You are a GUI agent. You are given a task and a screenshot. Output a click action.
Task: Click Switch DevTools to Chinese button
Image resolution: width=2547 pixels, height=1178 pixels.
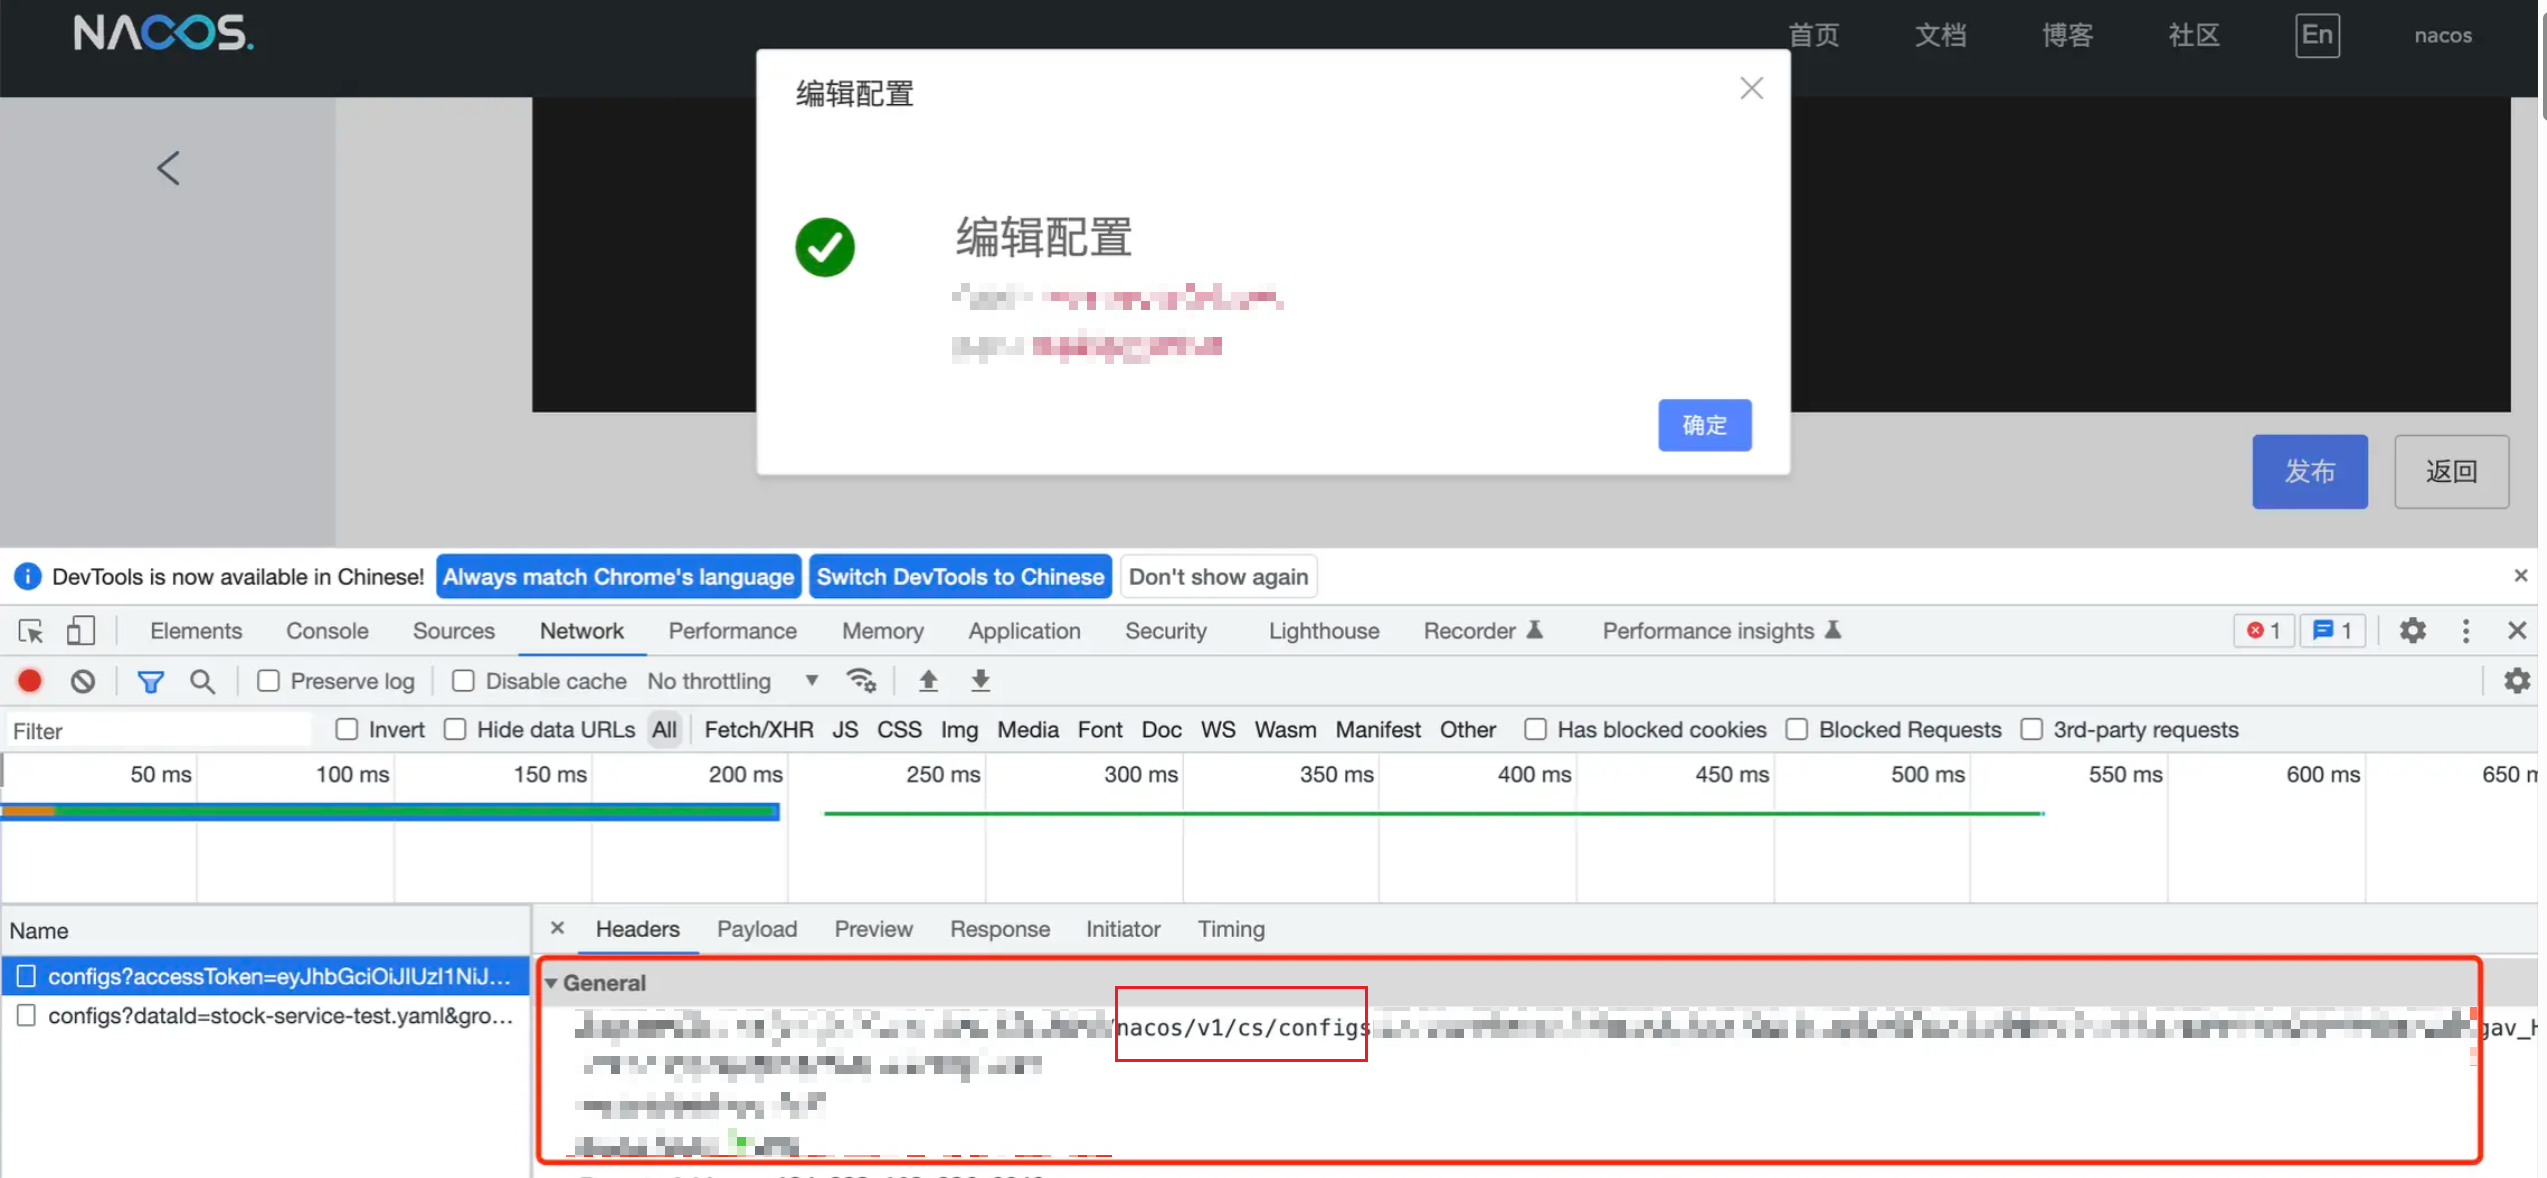[x=959, y=577]
